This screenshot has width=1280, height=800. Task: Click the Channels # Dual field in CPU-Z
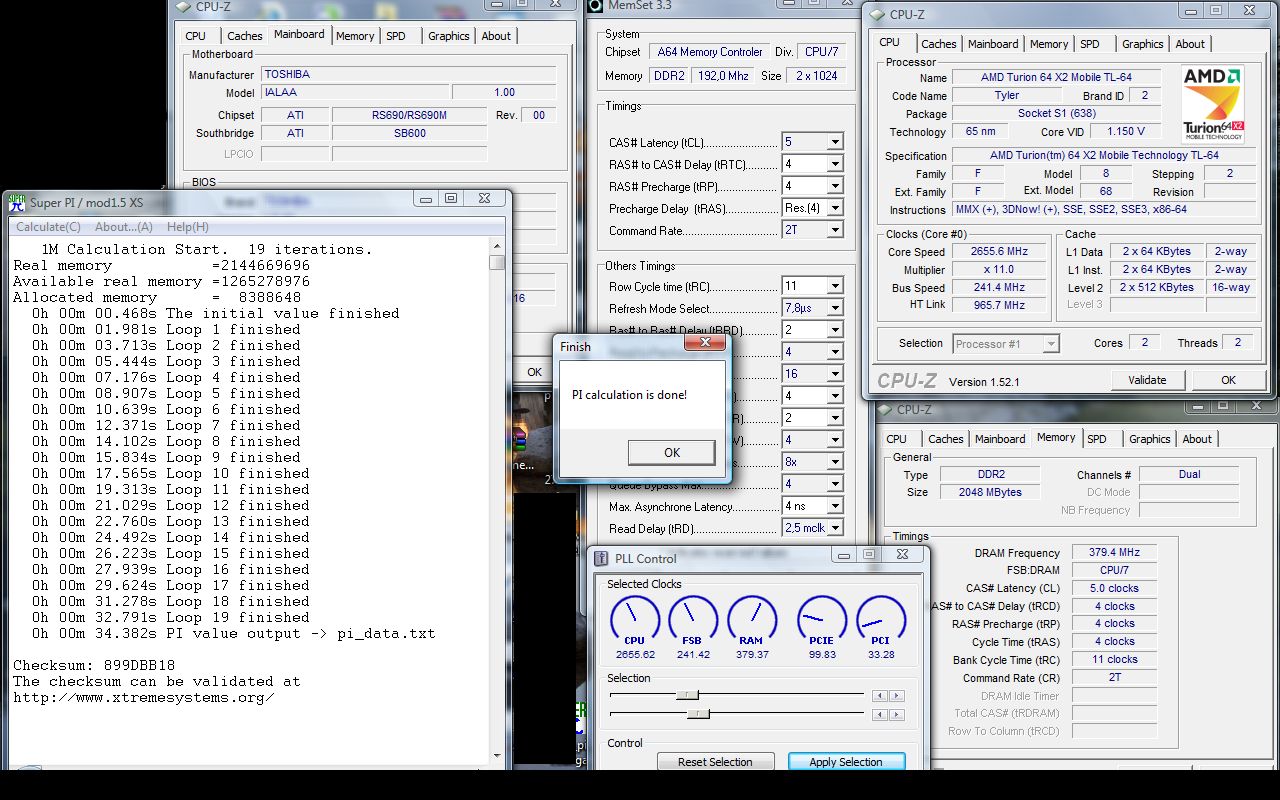click(x=1189, y=474)
